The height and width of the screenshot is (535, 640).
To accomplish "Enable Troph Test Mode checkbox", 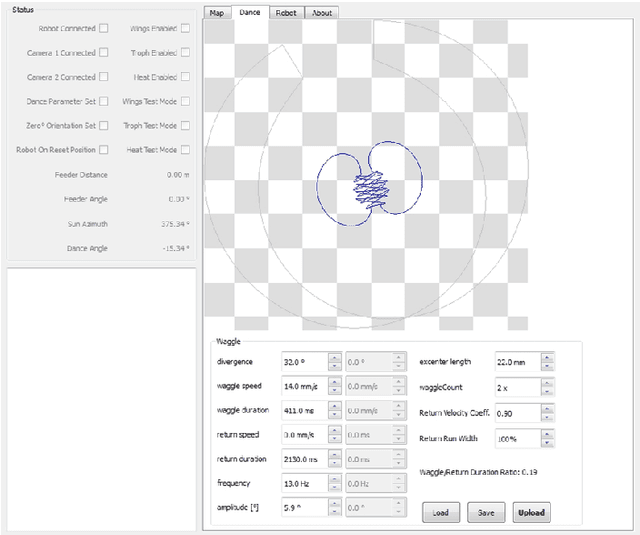I will click(x=185, y=126).
